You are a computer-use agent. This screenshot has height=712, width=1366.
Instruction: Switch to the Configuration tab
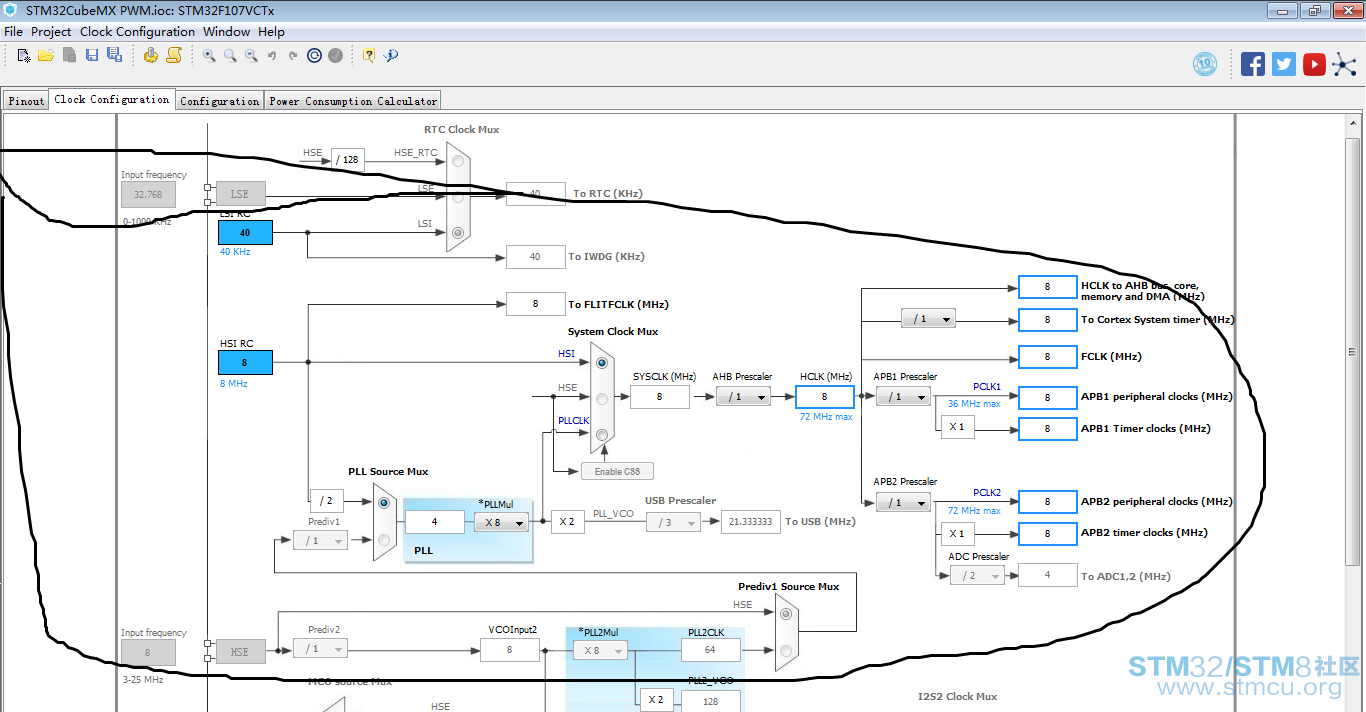[220, 101]
